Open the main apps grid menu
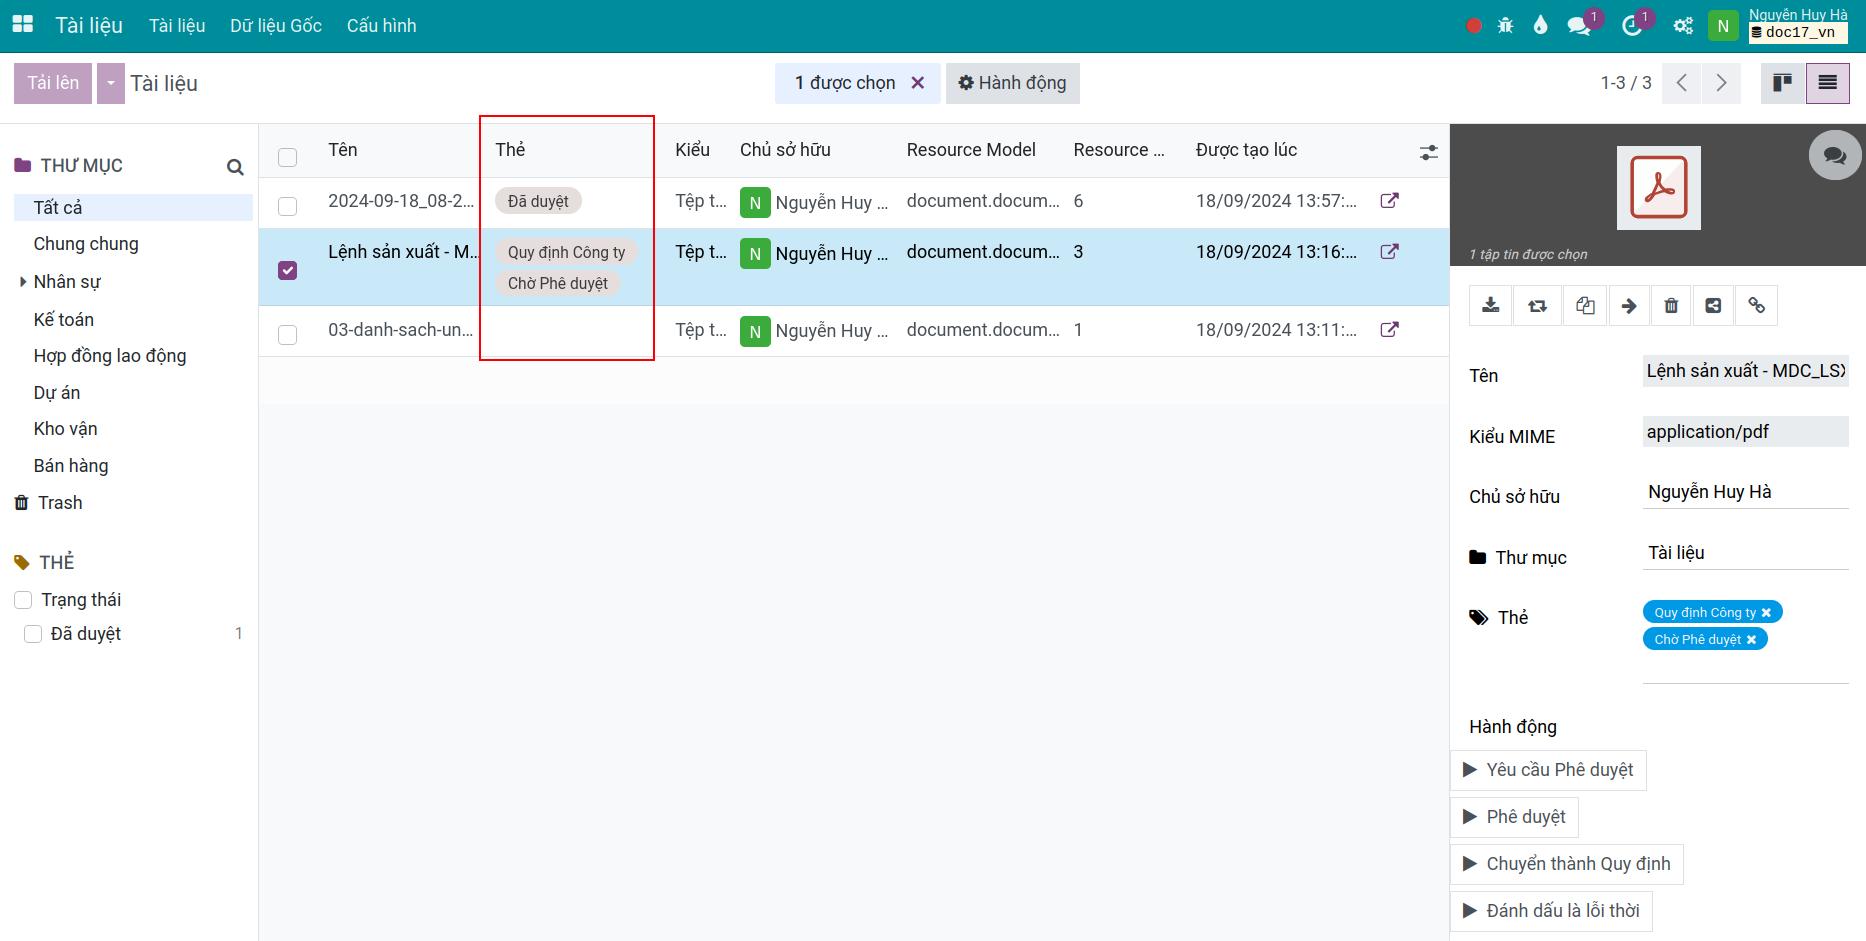The height and width of the screenshot is (941, 1866). (22, 25)
